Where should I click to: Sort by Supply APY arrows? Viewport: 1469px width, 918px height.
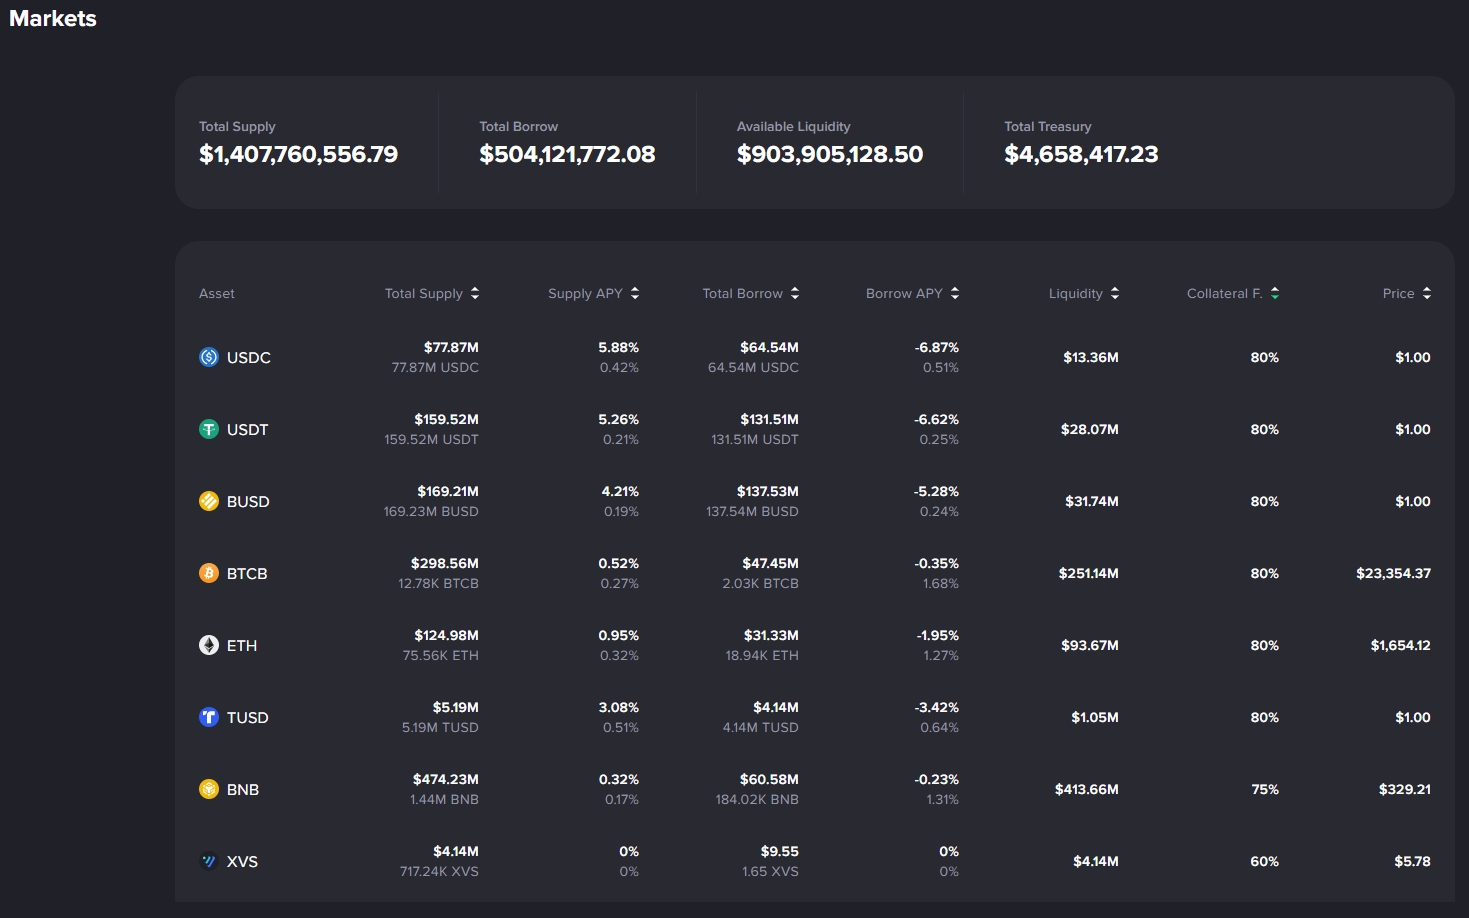(x=635, y=293)
